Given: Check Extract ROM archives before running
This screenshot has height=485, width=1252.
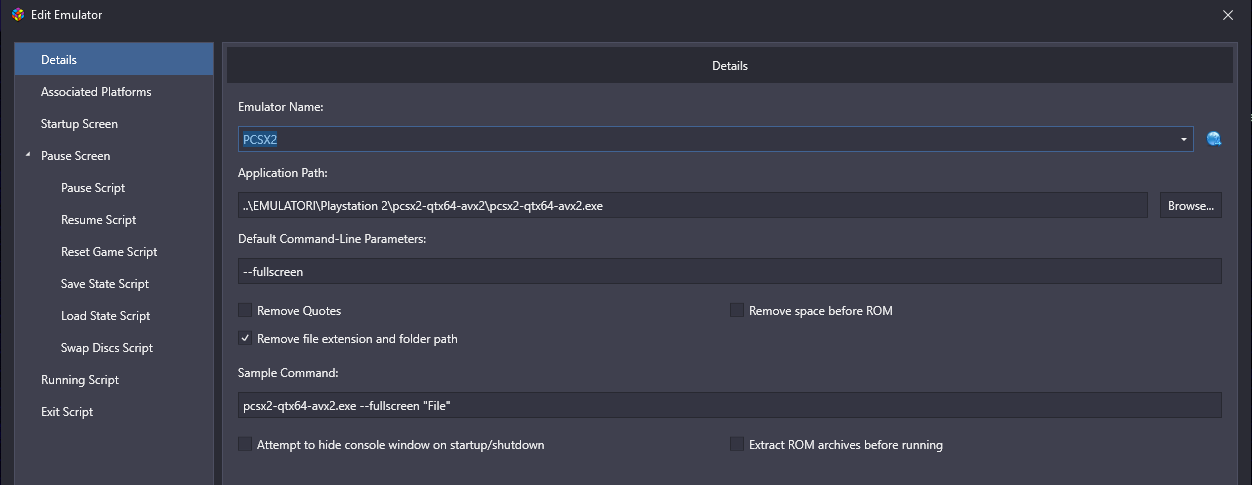Looking at the screenshot, I should click(x=737, y=445).
